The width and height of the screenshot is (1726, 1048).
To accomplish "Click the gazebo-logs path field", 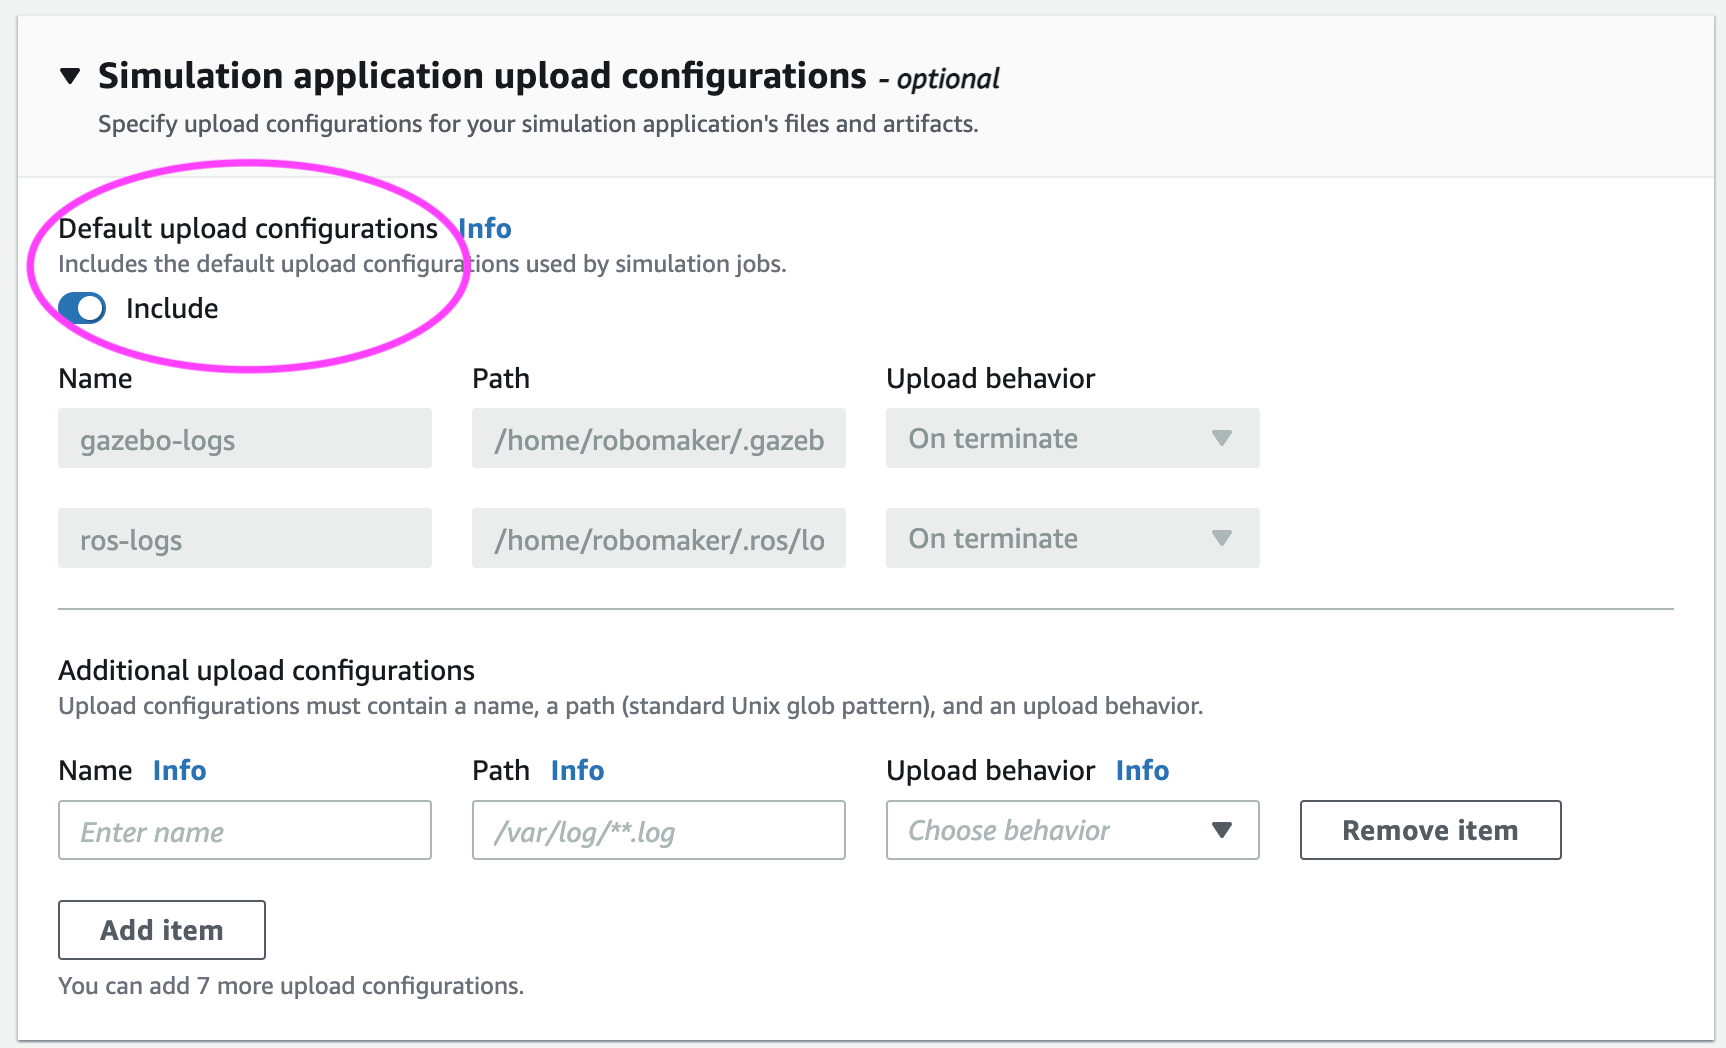I will [658, 438].
